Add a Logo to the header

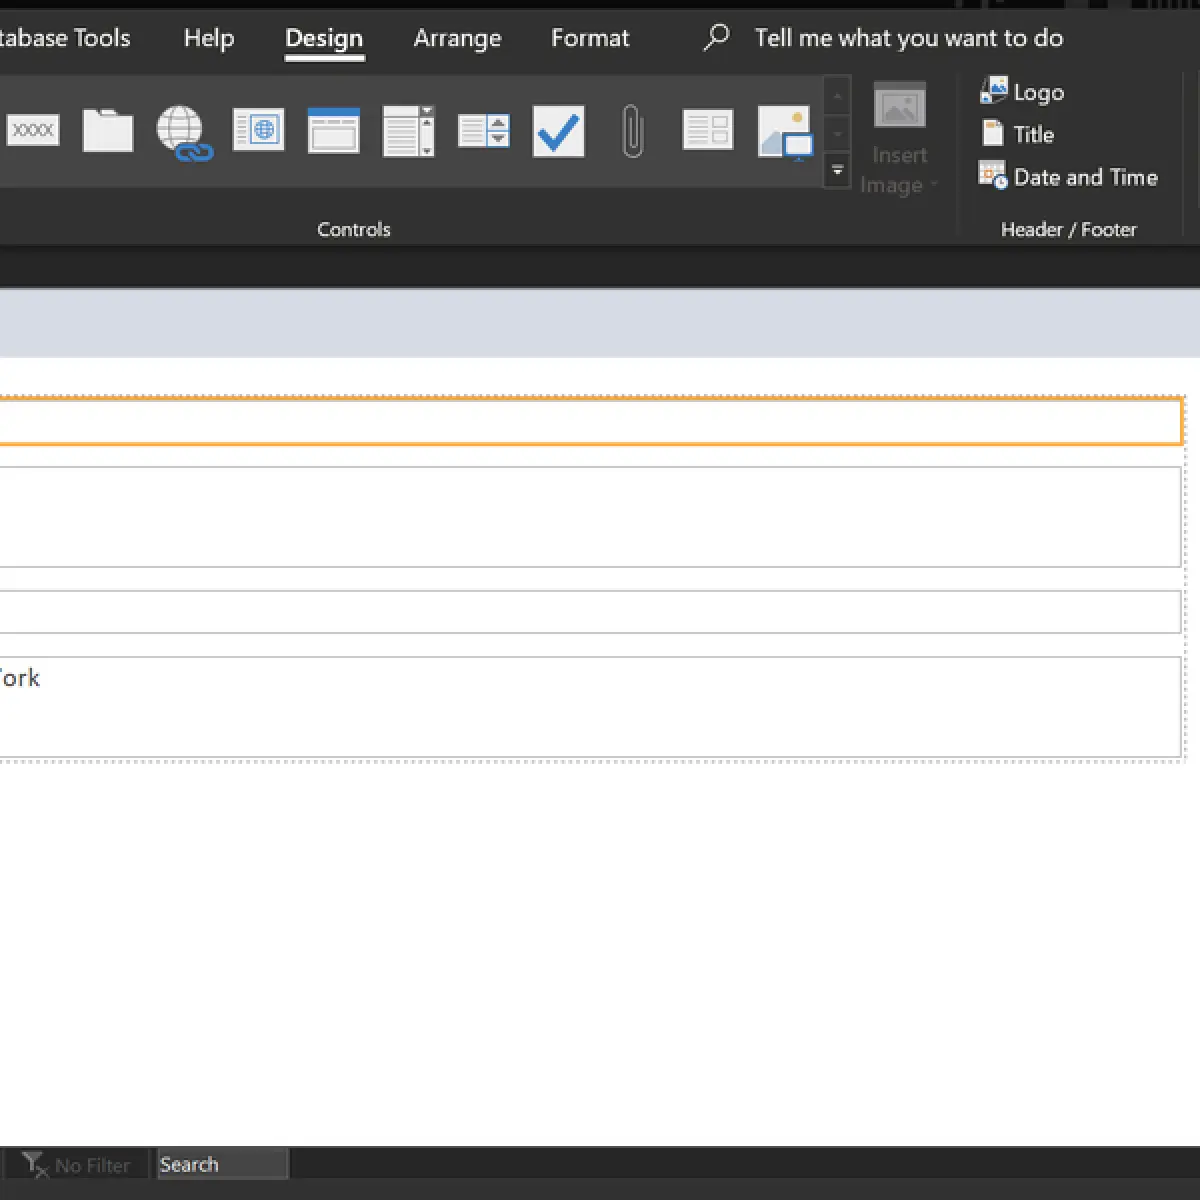[1022, 92]
